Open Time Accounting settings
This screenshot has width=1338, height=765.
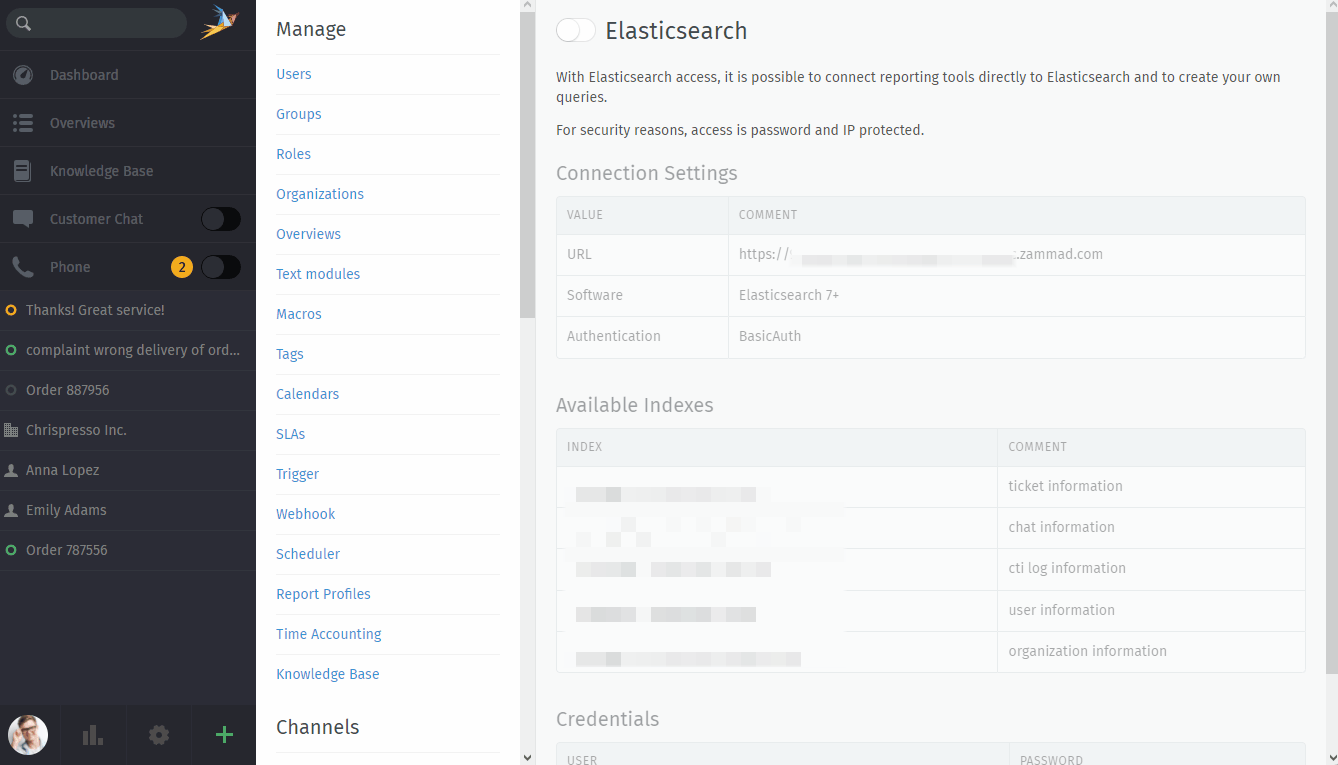[329, 634]
